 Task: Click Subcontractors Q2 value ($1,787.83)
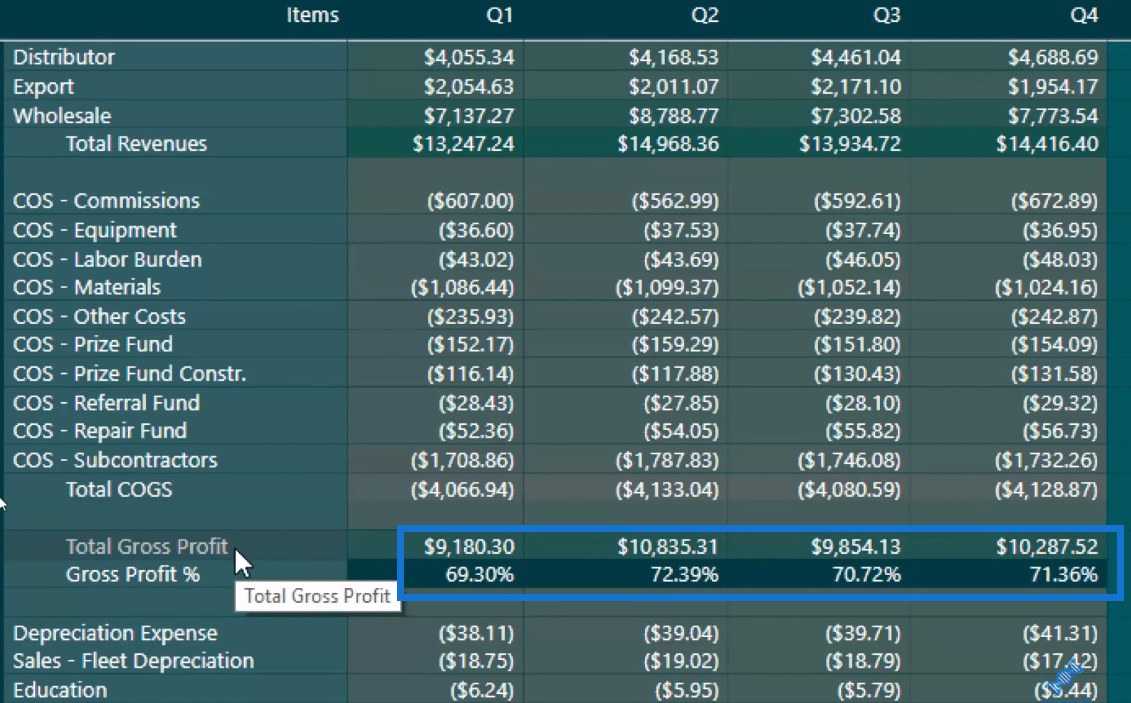click(x=667, y=460)
